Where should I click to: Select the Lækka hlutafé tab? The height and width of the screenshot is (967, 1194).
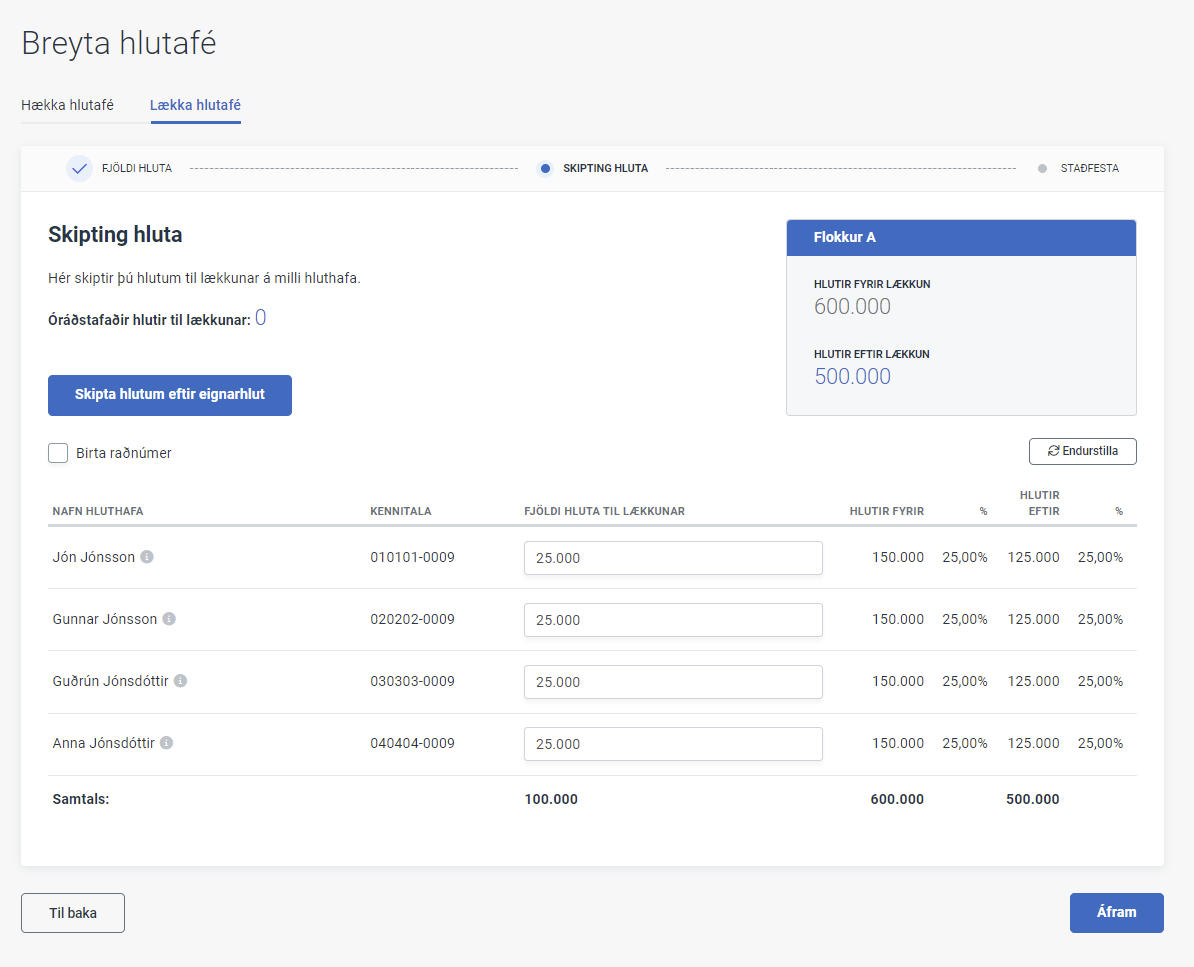point(195,105)
